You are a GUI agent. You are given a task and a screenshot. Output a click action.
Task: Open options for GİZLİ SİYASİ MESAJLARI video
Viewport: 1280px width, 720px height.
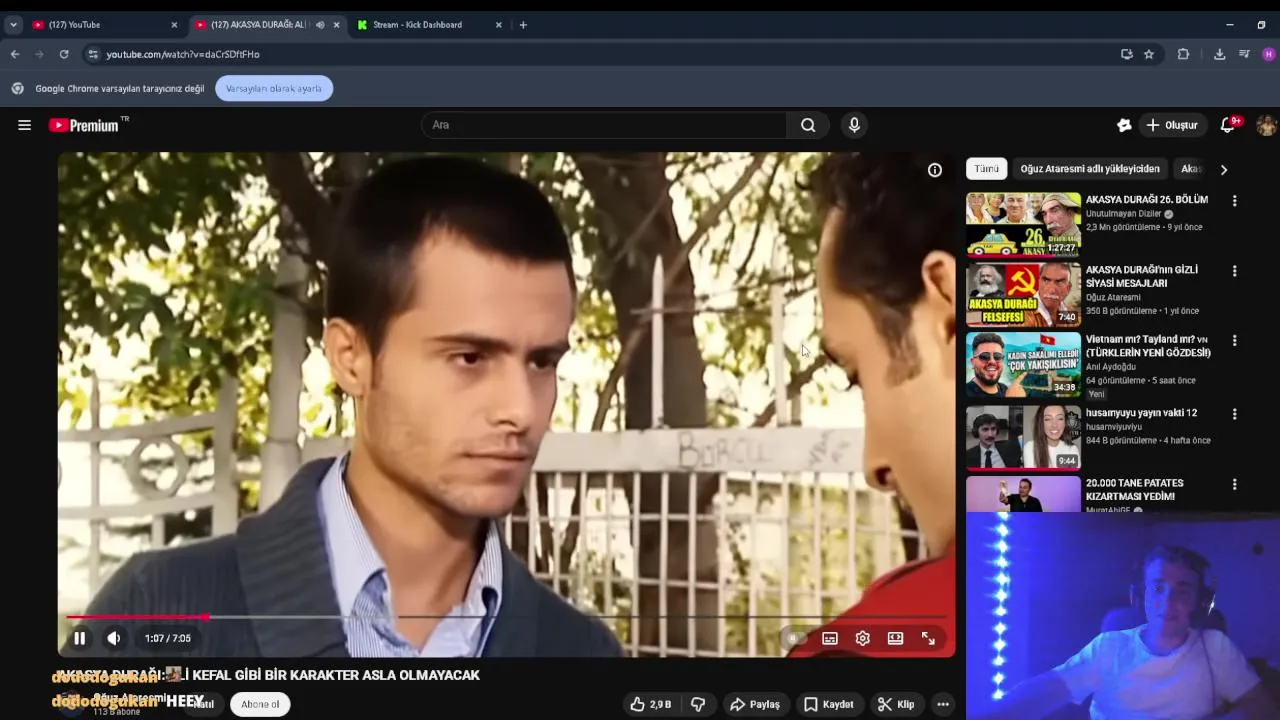(1234, 271)
